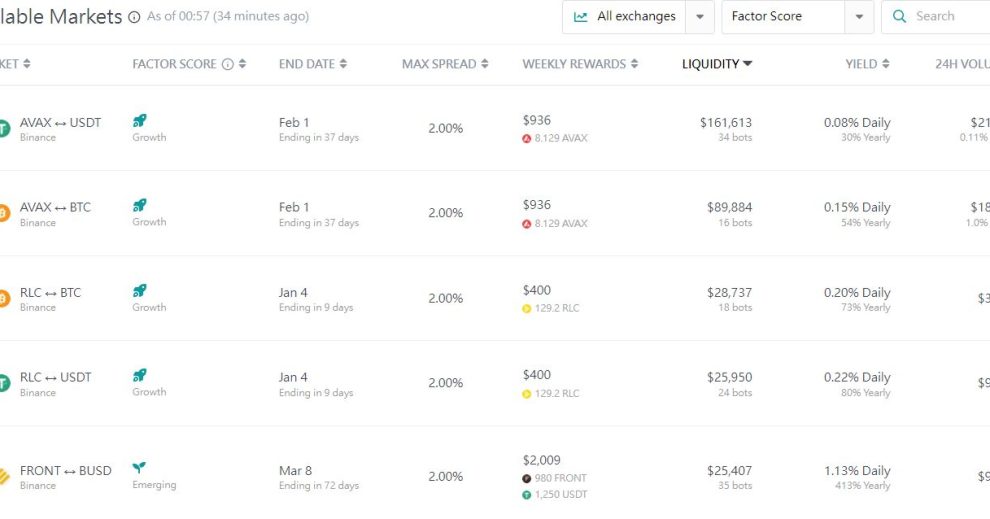Click the RLC token icon in RLC ↔ BTC rewards
990x519 pixels.
click(527, 309)
